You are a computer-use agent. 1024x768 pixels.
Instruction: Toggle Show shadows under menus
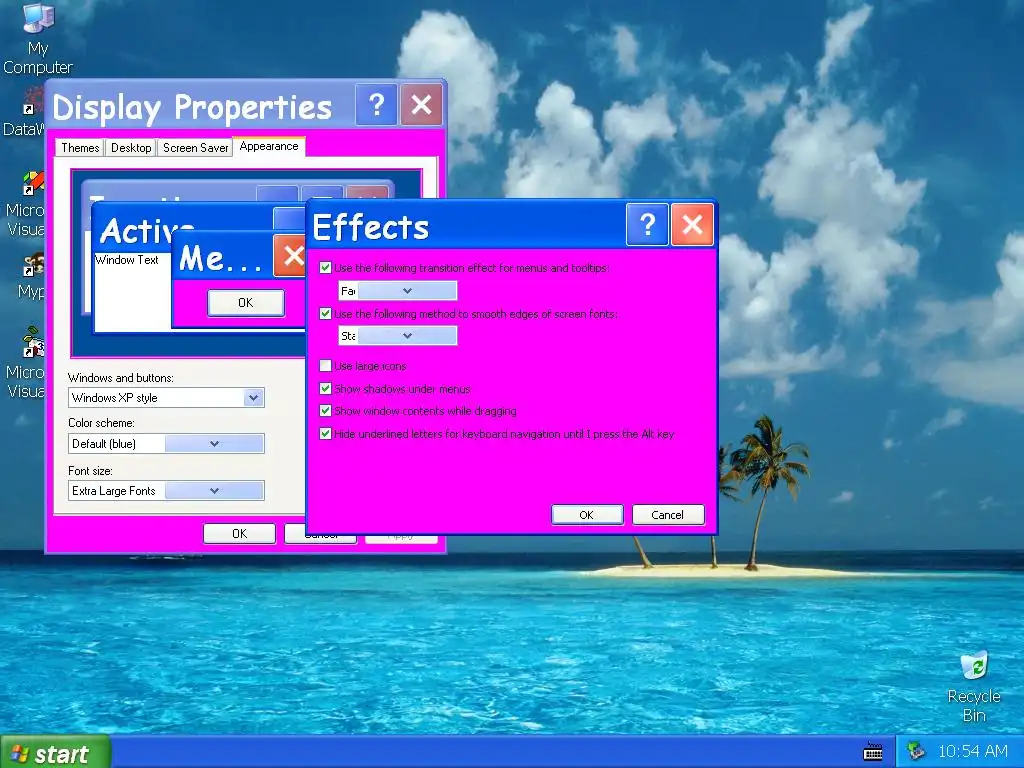[325, 389]
